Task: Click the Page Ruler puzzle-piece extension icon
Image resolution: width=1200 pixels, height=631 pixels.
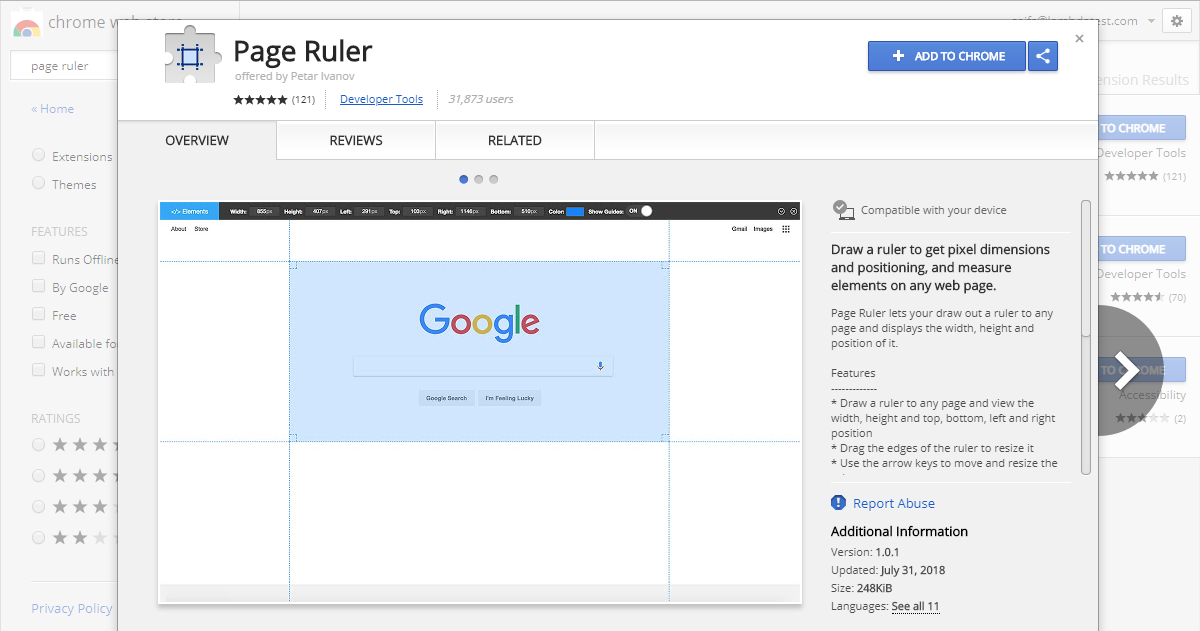Action: coord(191,56)
